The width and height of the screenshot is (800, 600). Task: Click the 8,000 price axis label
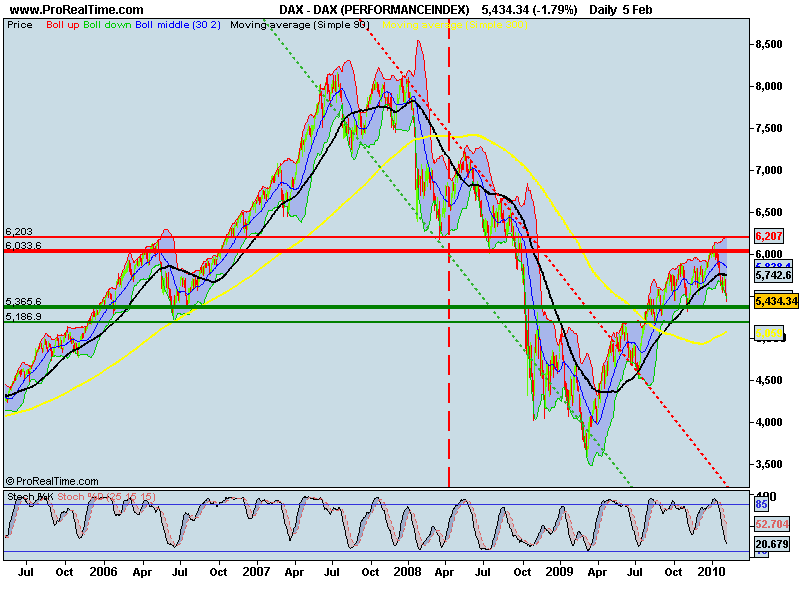click(768, 86)
